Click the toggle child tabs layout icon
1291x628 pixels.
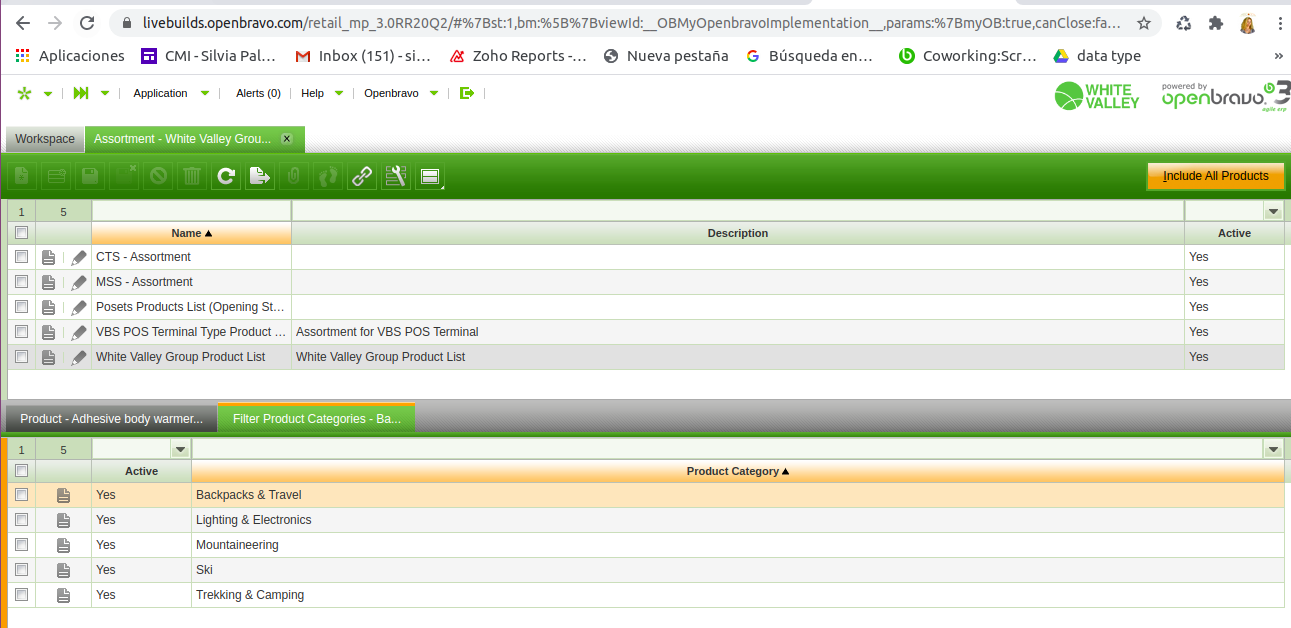429,176
